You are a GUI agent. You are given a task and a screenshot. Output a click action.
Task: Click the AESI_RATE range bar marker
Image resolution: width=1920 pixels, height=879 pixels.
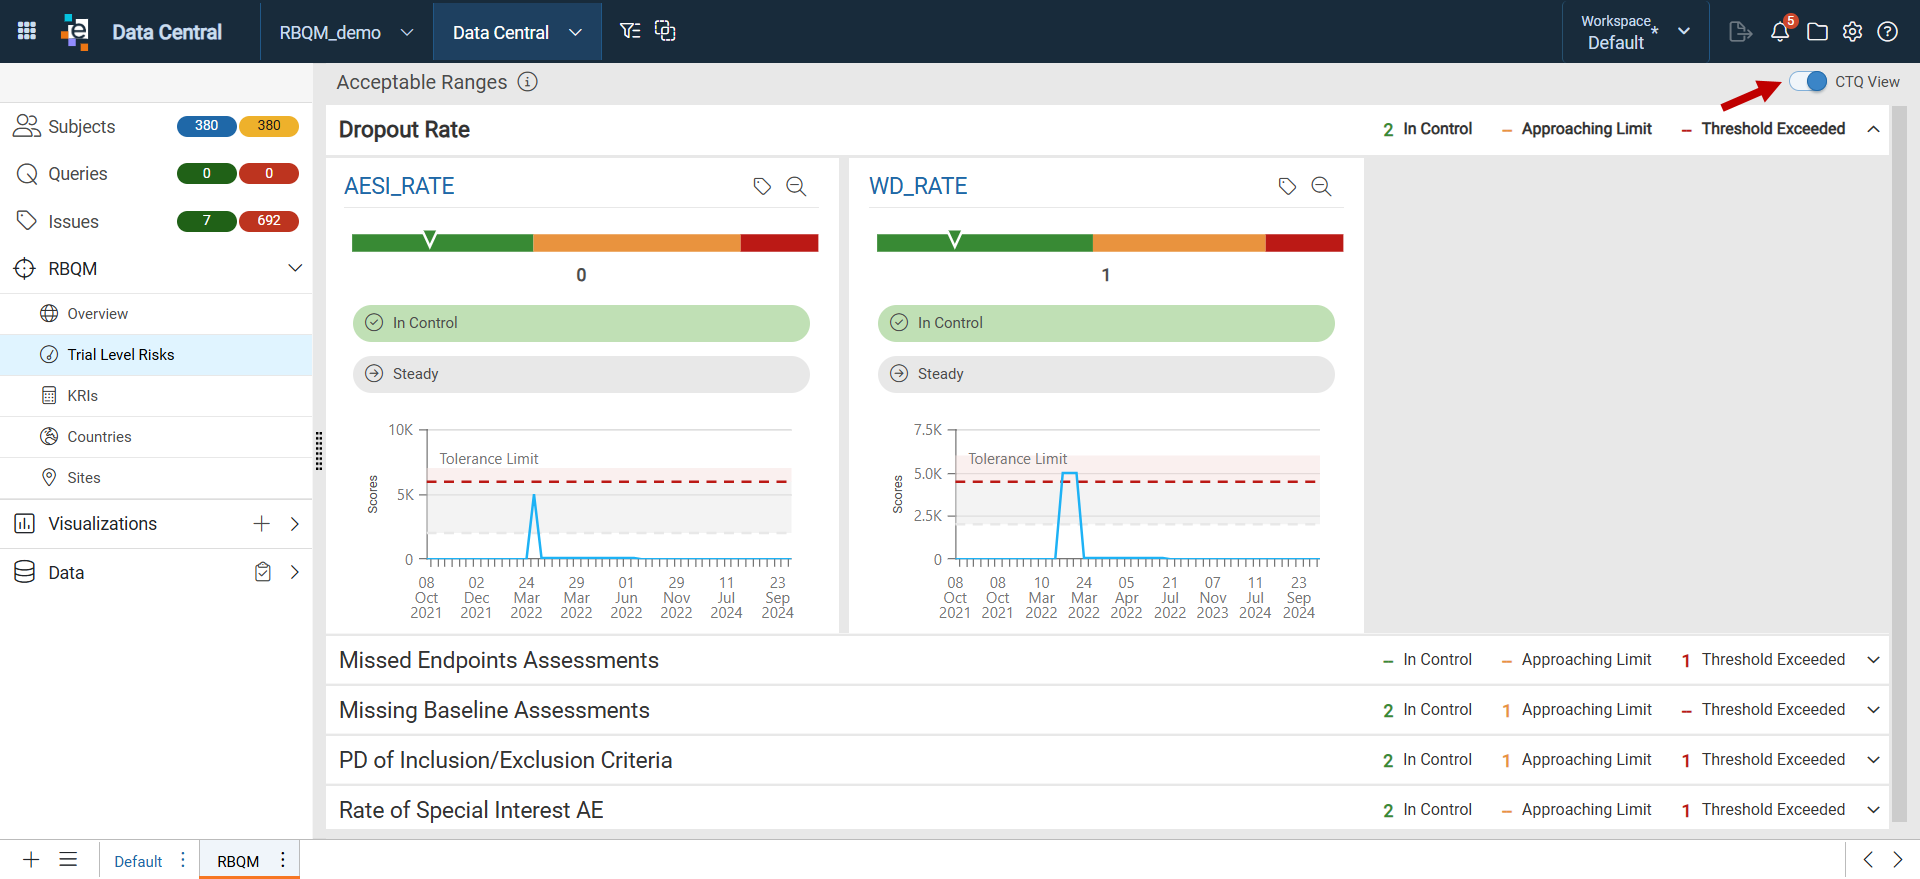(x=430, y=239)
